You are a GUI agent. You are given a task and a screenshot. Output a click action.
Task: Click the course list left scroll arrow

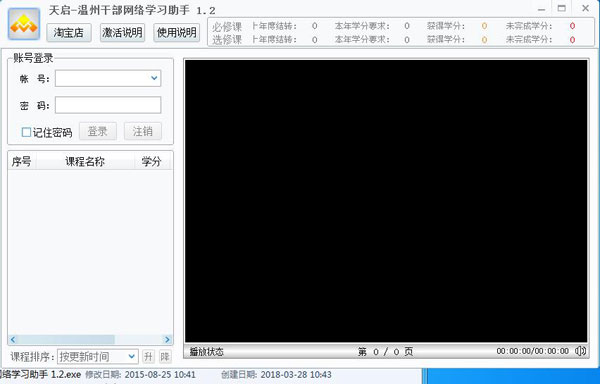pyautogui.click(x=13, y=340)
